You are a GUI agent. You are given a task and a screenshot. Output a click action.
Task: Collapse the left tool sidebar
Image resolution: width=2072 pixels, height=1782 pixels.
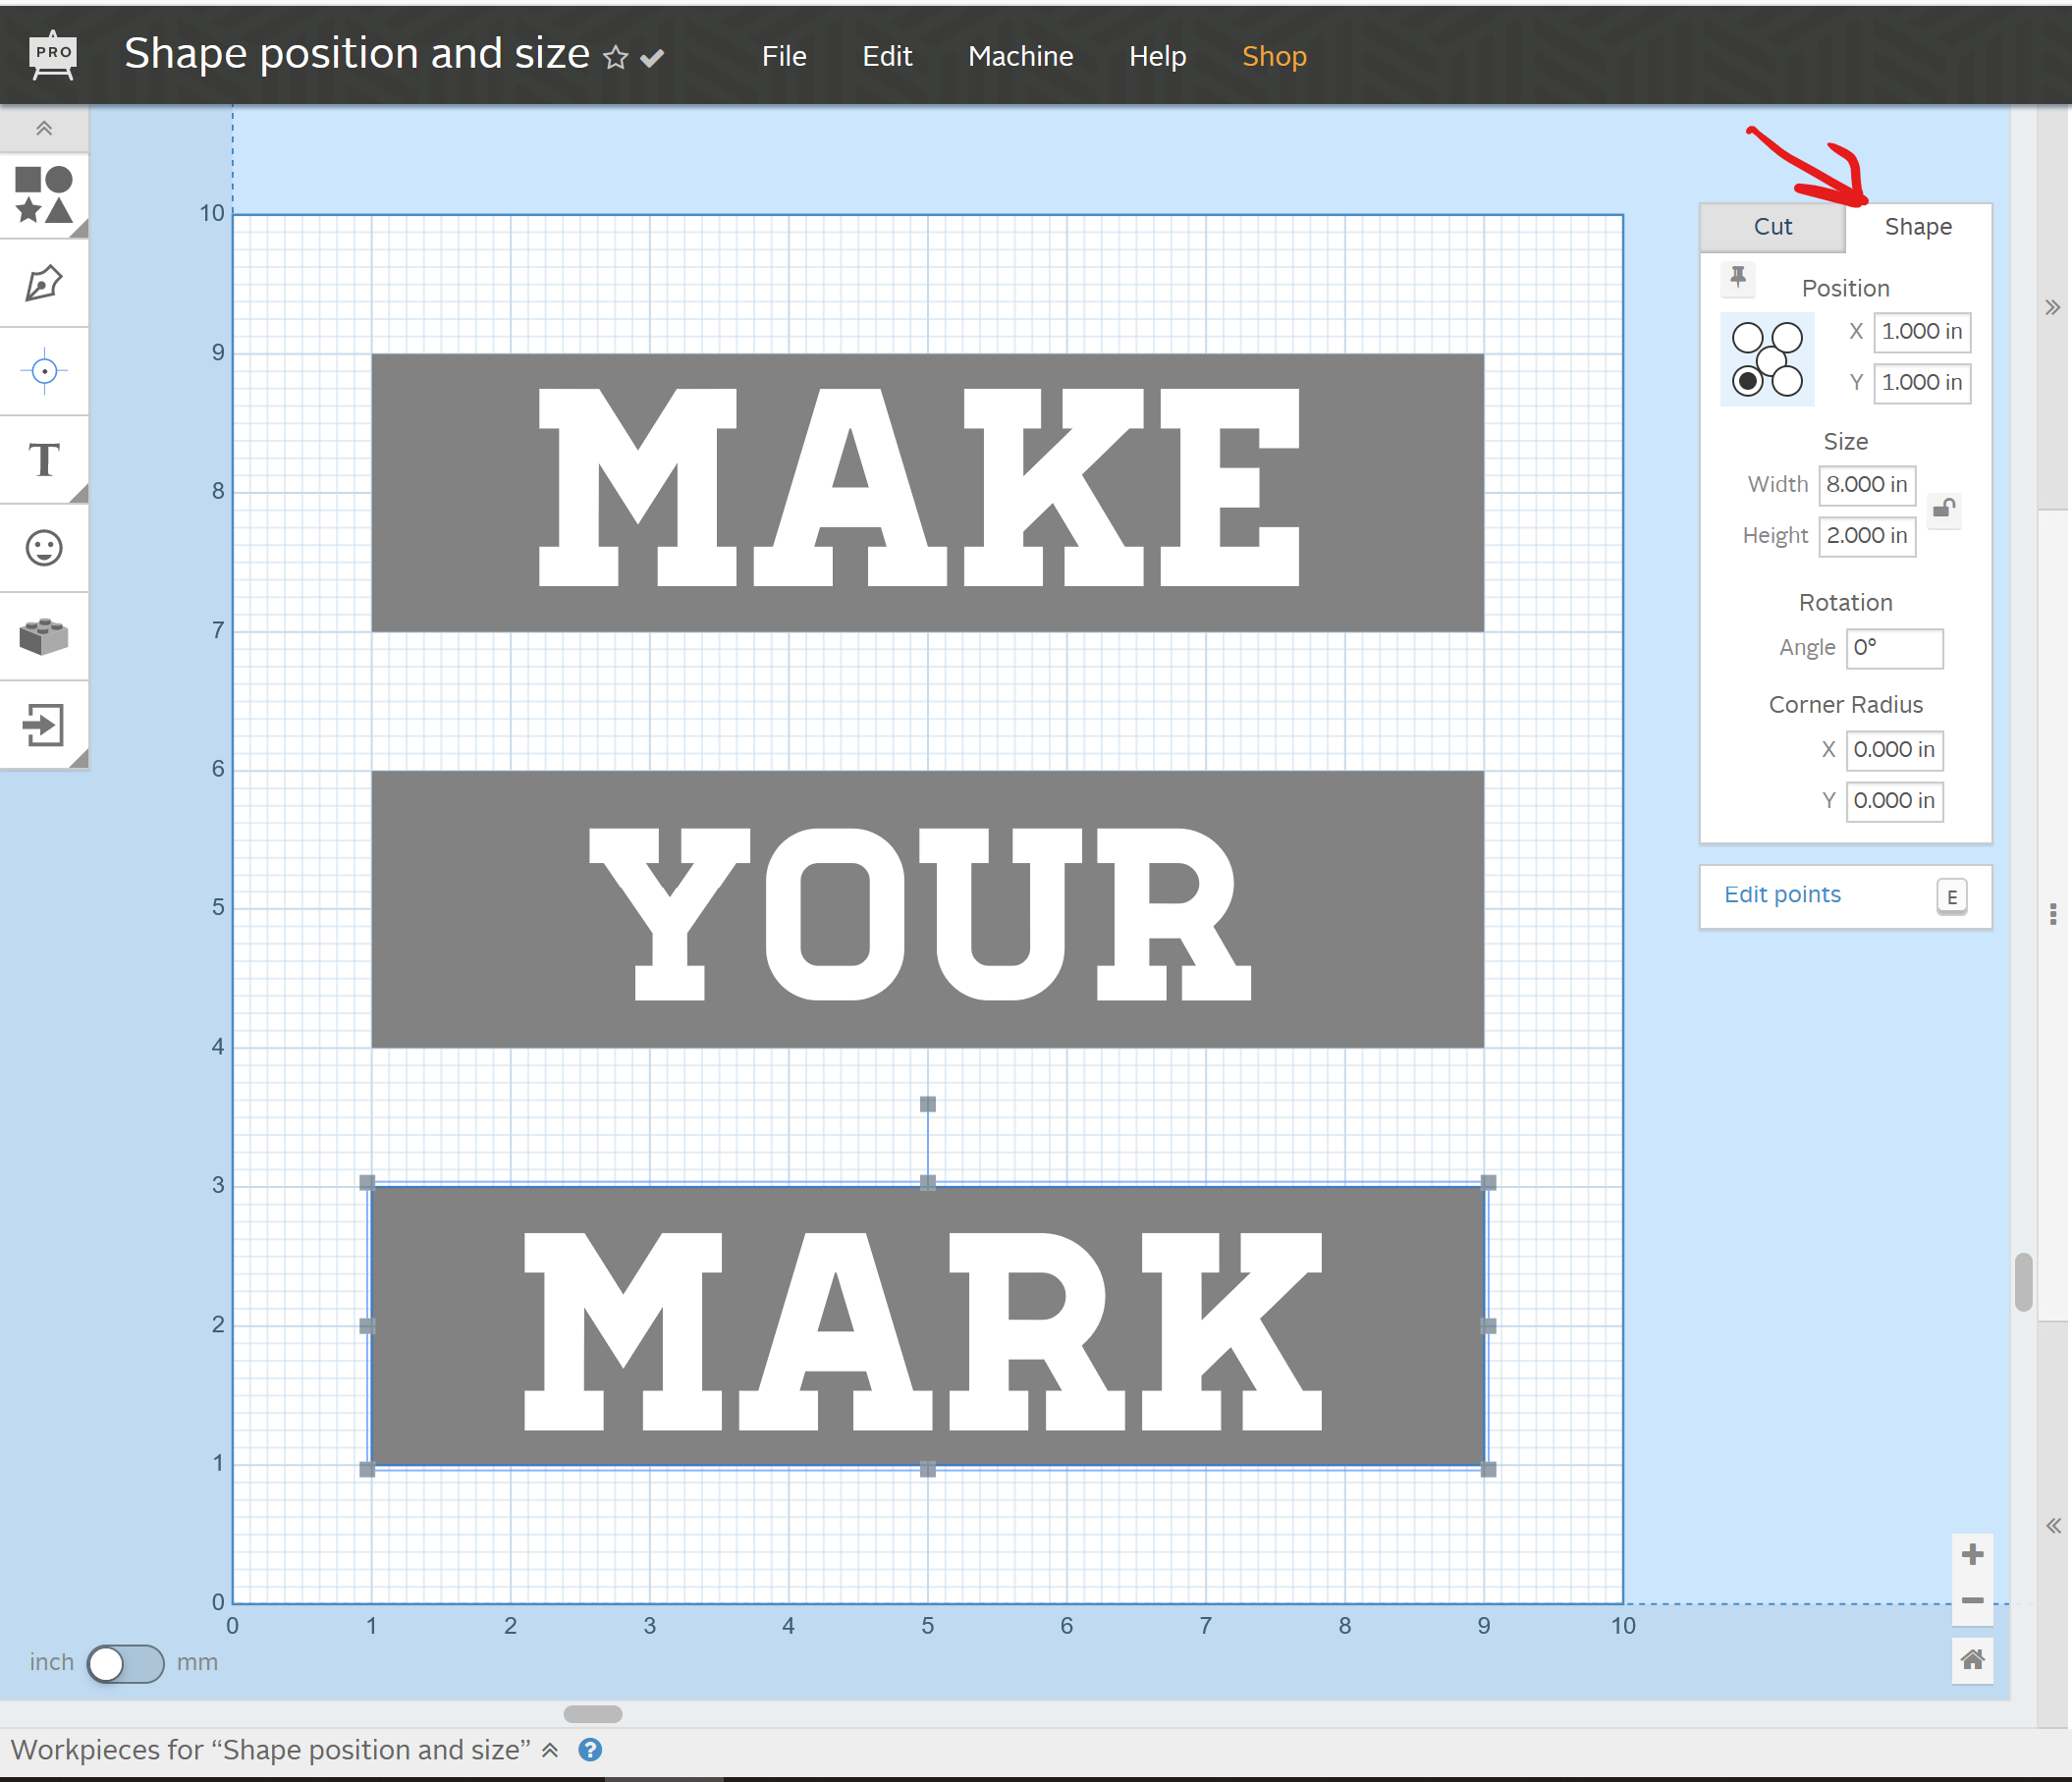tap(44, 128)
